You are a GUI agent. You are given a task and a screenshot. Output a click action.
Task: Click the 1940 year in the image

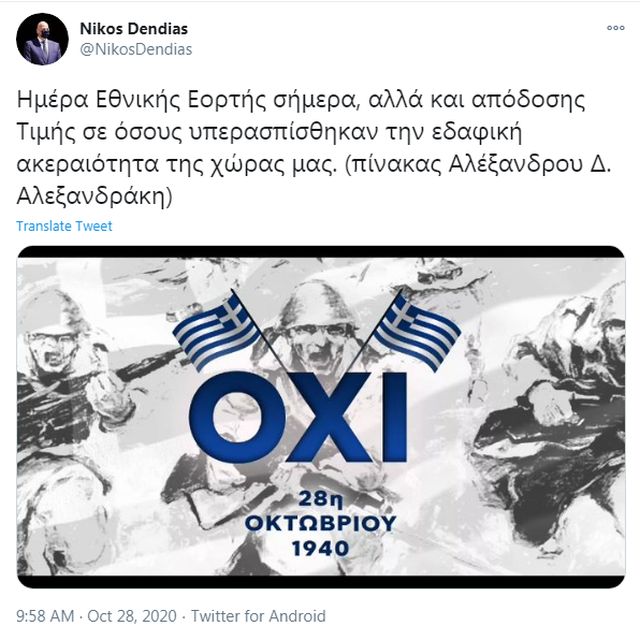coord(320,548)
